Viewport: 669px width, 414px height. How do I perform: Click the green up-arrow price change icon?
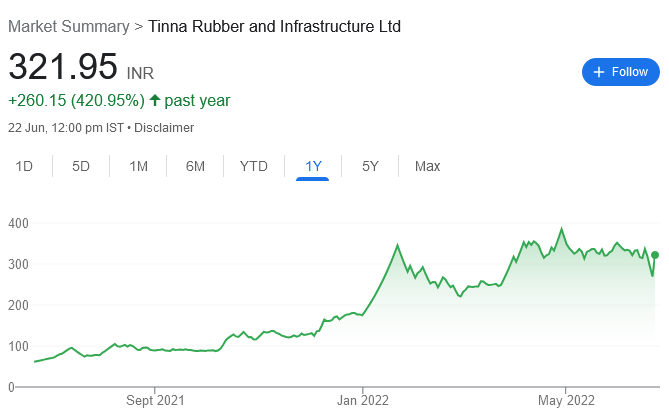point(154,100)
